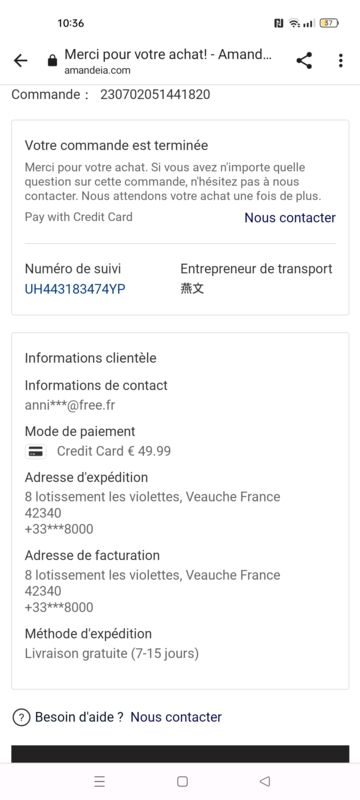Viewport: 360px width, 800px height.
Task: Tap the black bar at page bottom
Action: (x=180, y=754)
